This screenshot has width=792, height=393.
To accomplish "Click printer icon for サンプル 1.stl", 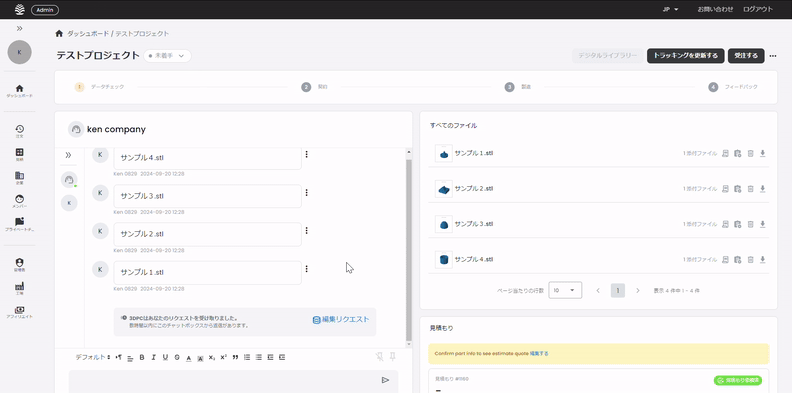I will [725, 153].
